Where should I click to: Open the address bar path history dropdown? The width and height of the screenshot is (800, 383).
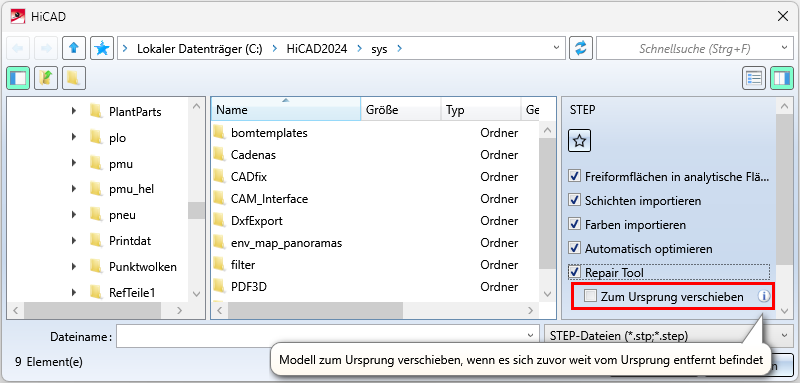[x=556, y=48]
